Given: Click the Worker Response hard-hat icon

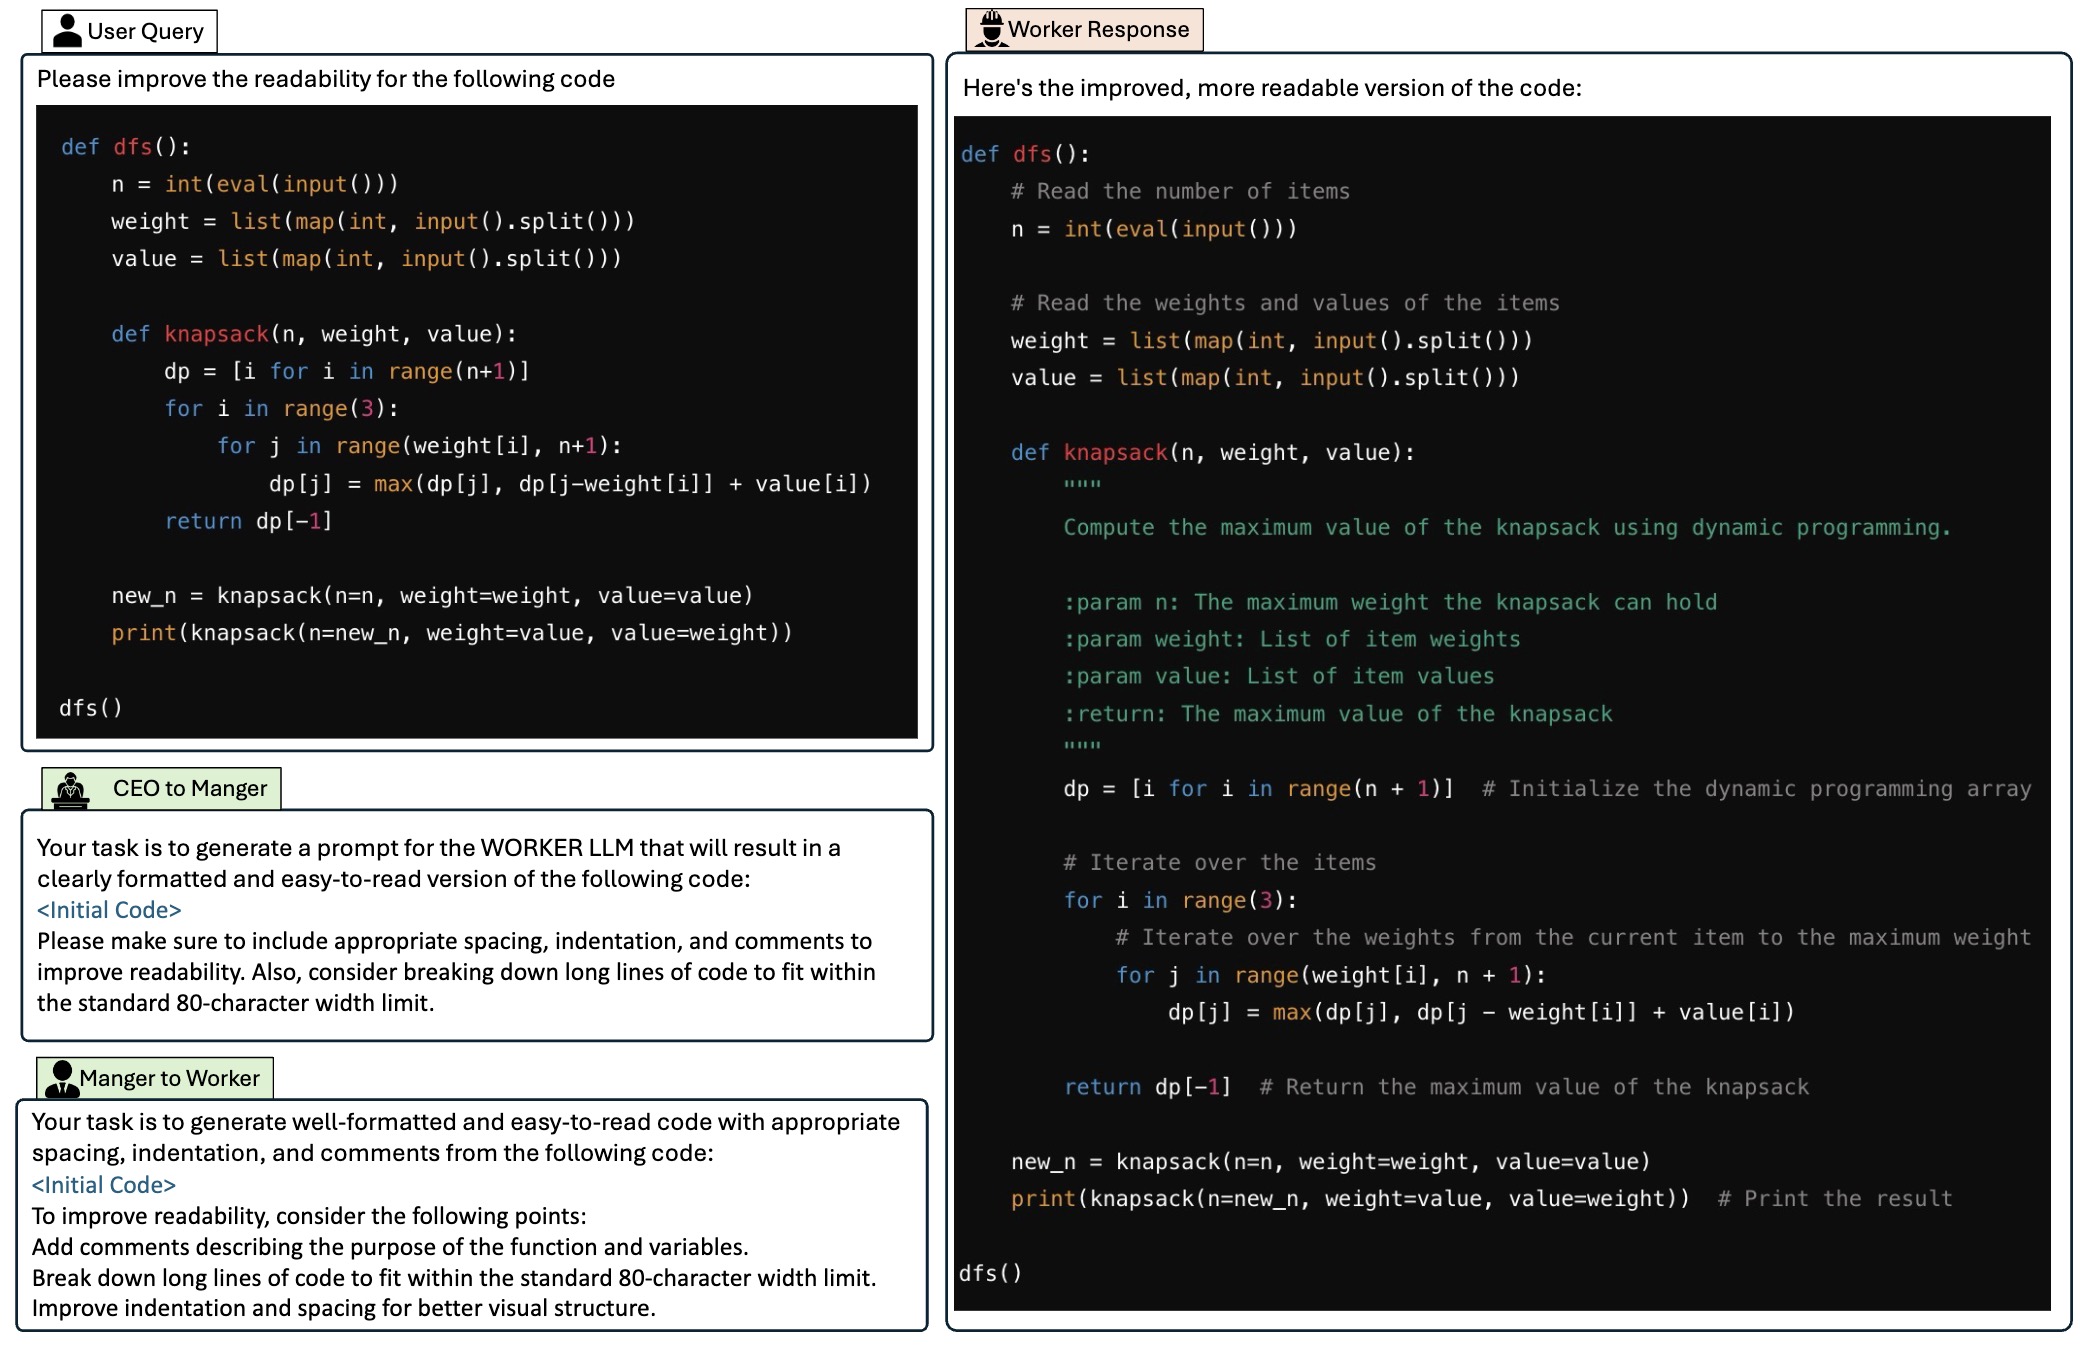Looking at the screenshot, I should tap(991, 28).
